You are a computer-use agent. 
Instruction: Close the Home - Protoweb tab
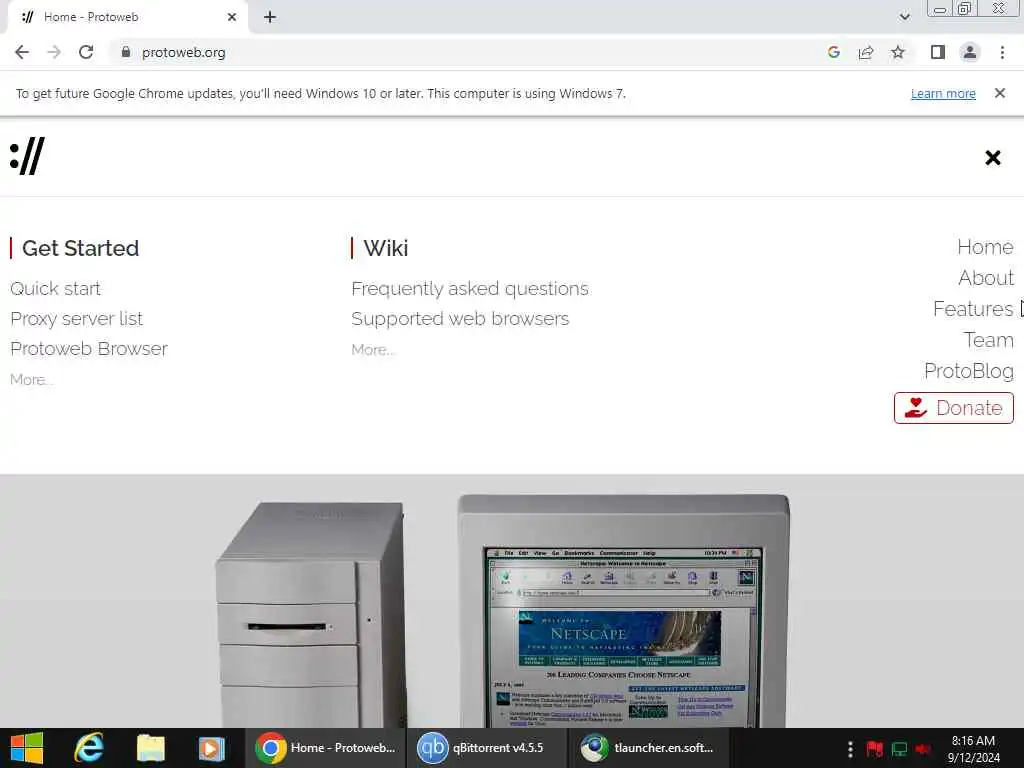coord(232,17)
